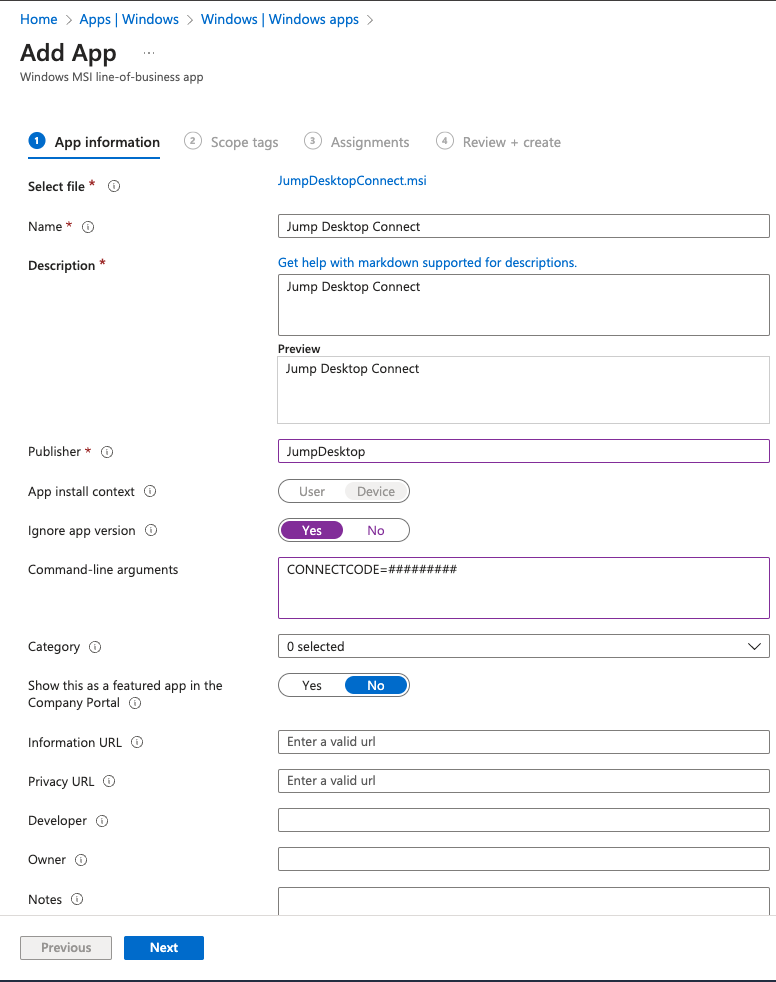Go to App information tab

94,142
